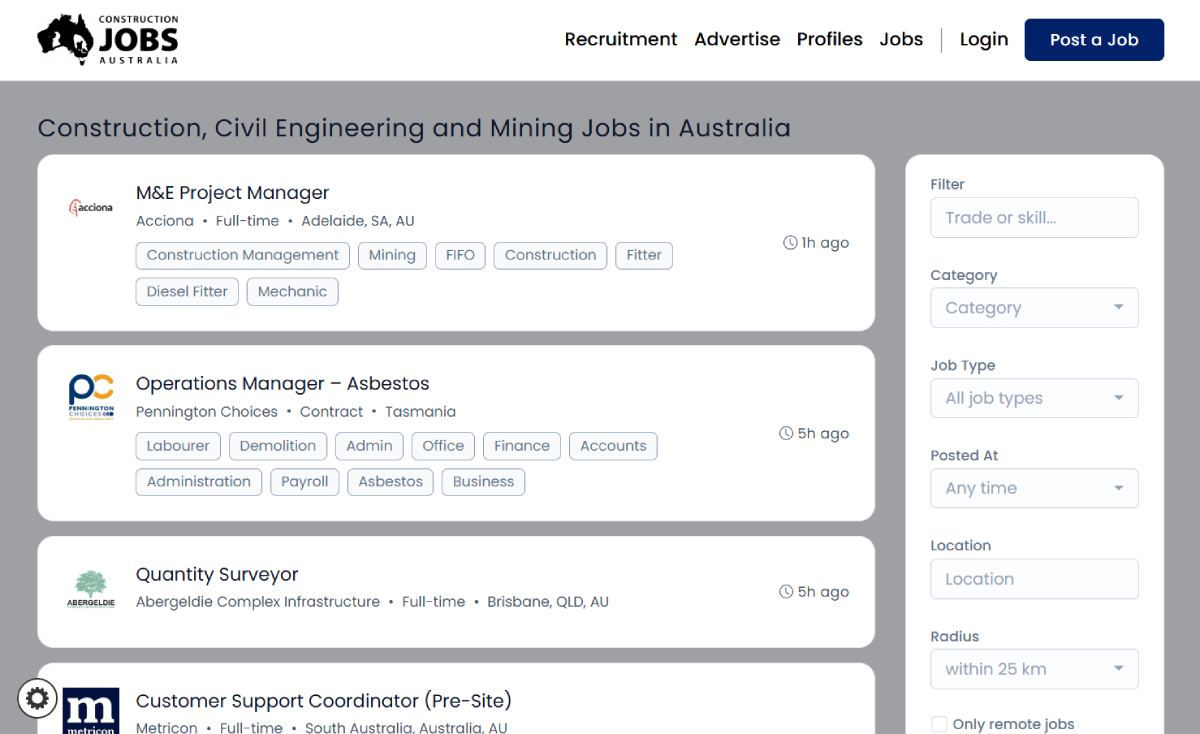The width and height of the screenshot is (1200, 734).
Task: Open the Operations Manager – Asbestos listing
Action: (x=282, y=383)
